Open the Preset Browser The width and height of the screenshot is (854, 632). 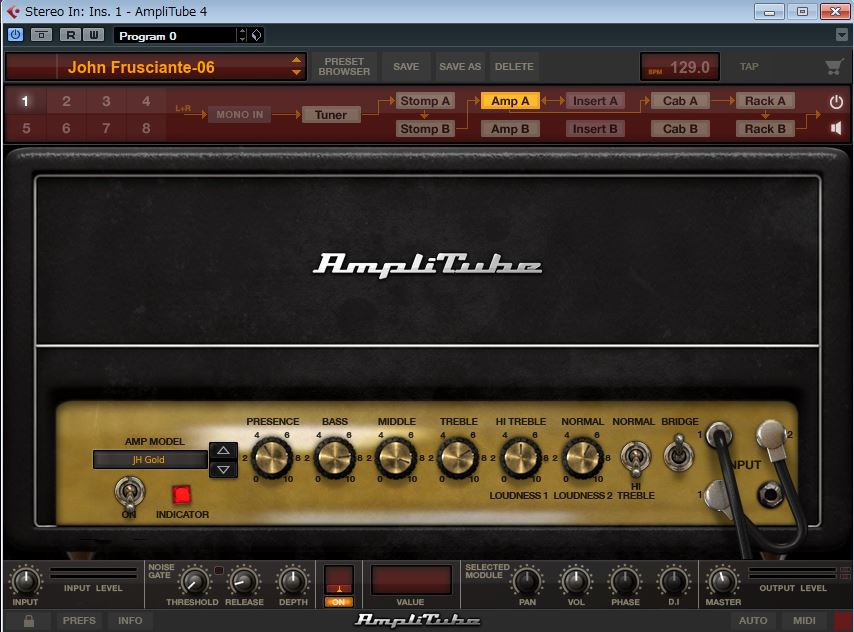(x=344, y=66)
